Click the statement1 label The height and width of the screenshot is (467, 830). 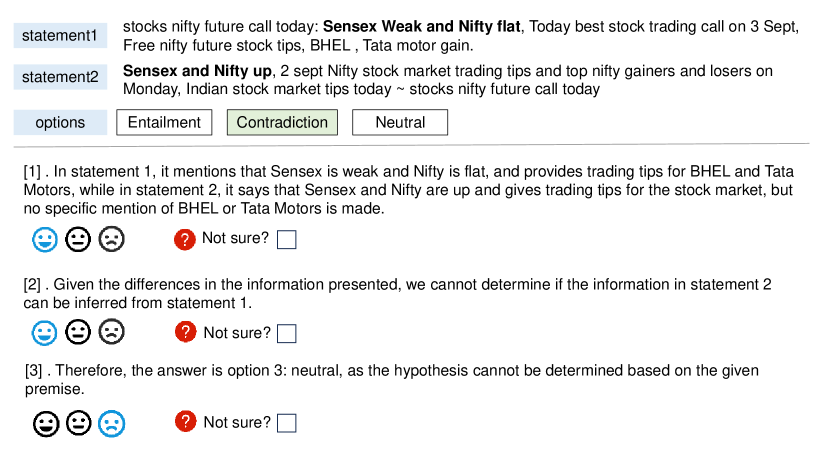[60, 36]
